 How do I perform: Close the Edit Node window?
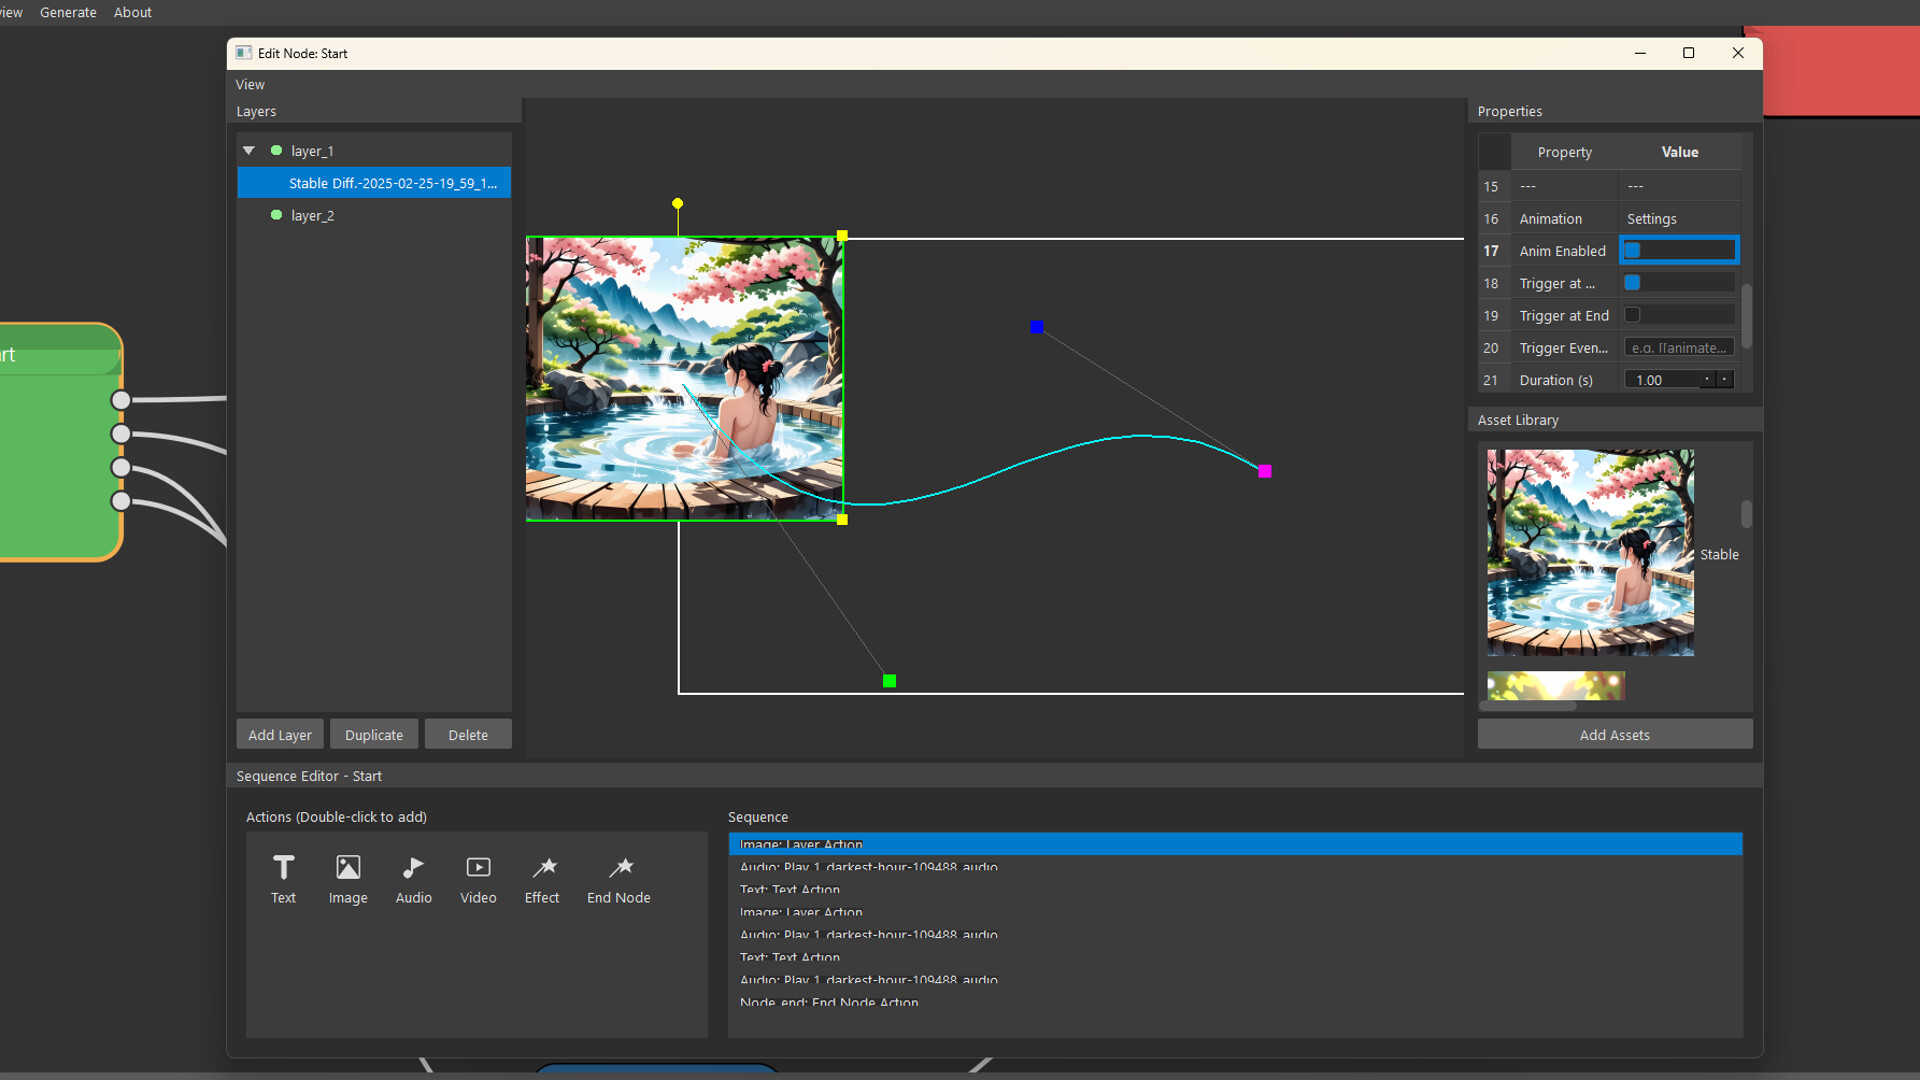(x=1738, y=53)
